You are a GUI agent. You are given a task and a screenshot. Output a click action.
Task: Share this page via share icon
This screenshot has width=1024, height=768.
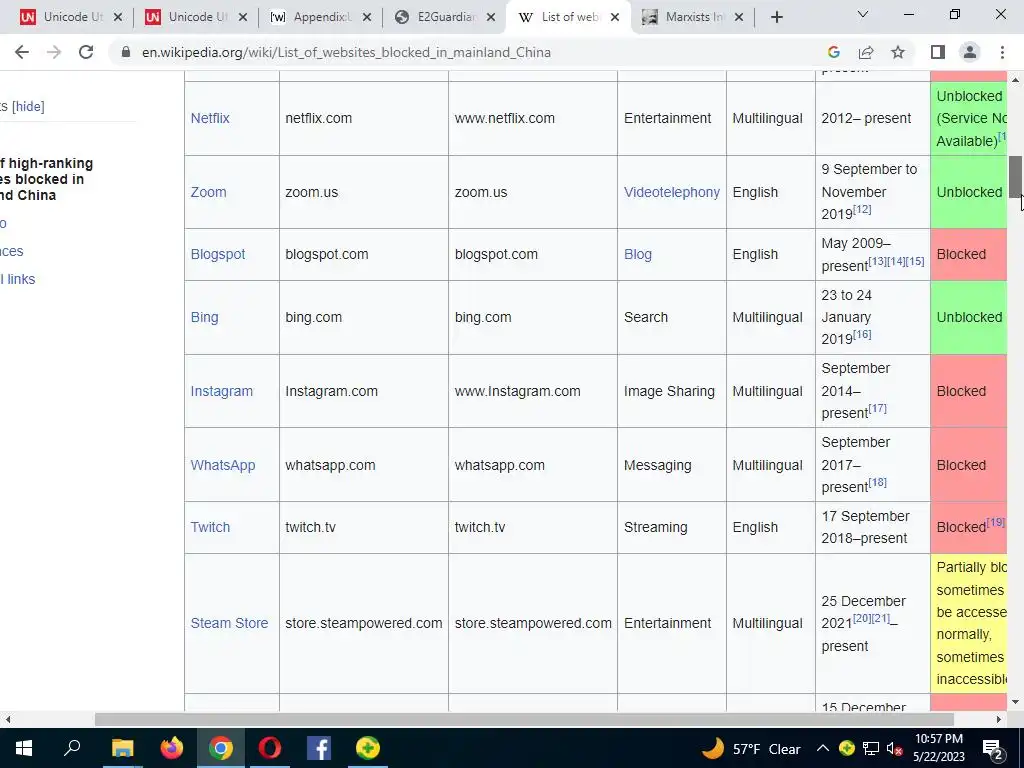tap(866, 52)
